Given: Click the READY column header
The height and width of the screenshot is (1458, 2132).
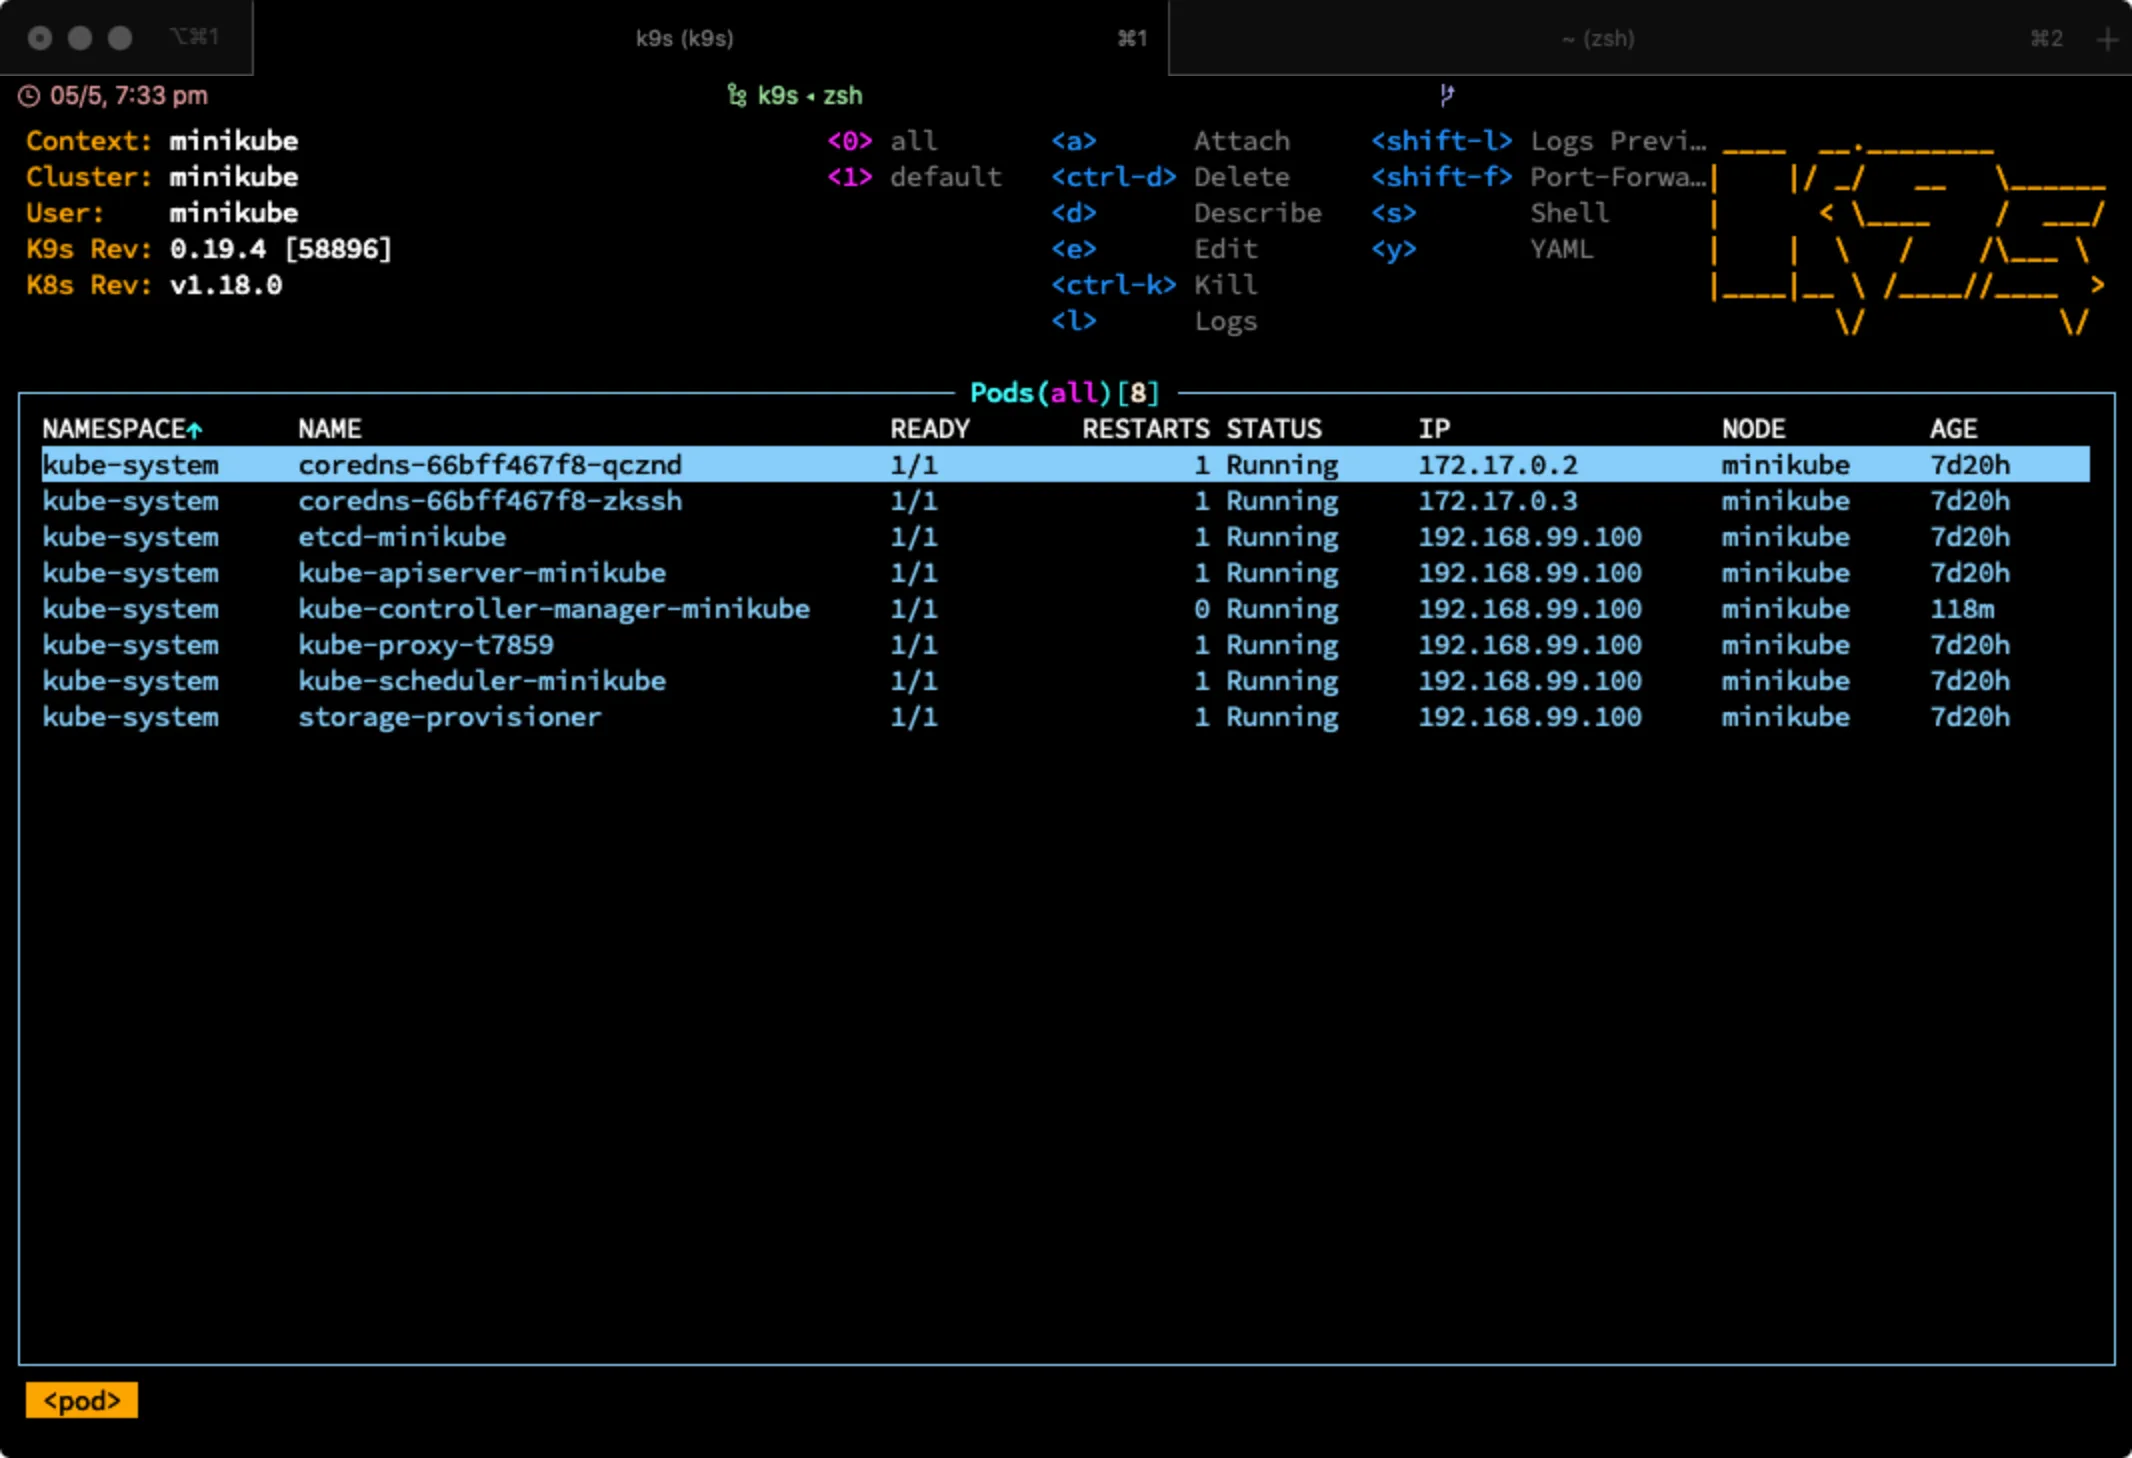Looking at the screenshot, I should click(930, 429).
